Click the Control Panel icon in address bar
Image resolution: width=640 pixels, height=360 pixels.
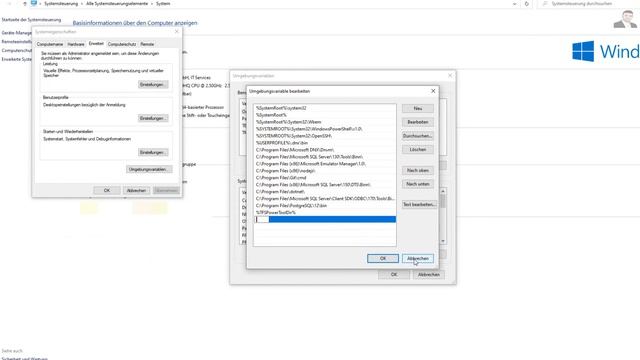click(34, 3)
